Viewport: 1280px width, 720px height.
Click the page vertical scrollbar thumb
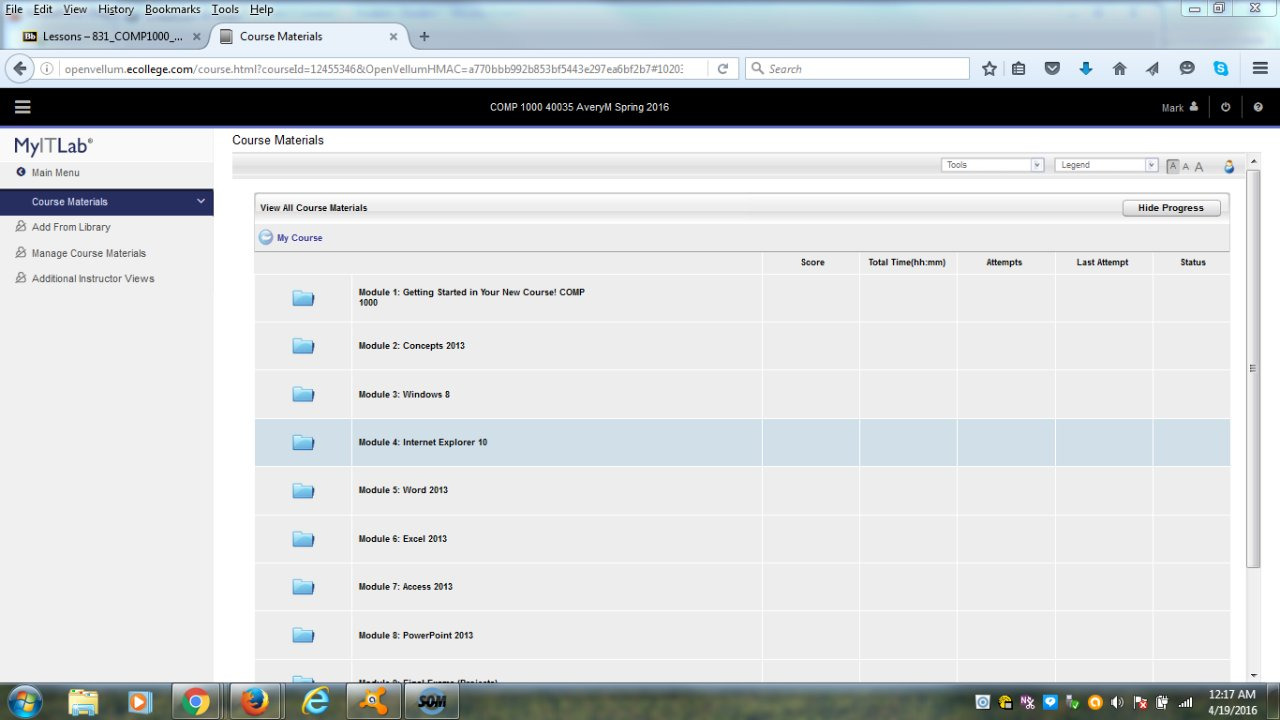coord(1253,369)
